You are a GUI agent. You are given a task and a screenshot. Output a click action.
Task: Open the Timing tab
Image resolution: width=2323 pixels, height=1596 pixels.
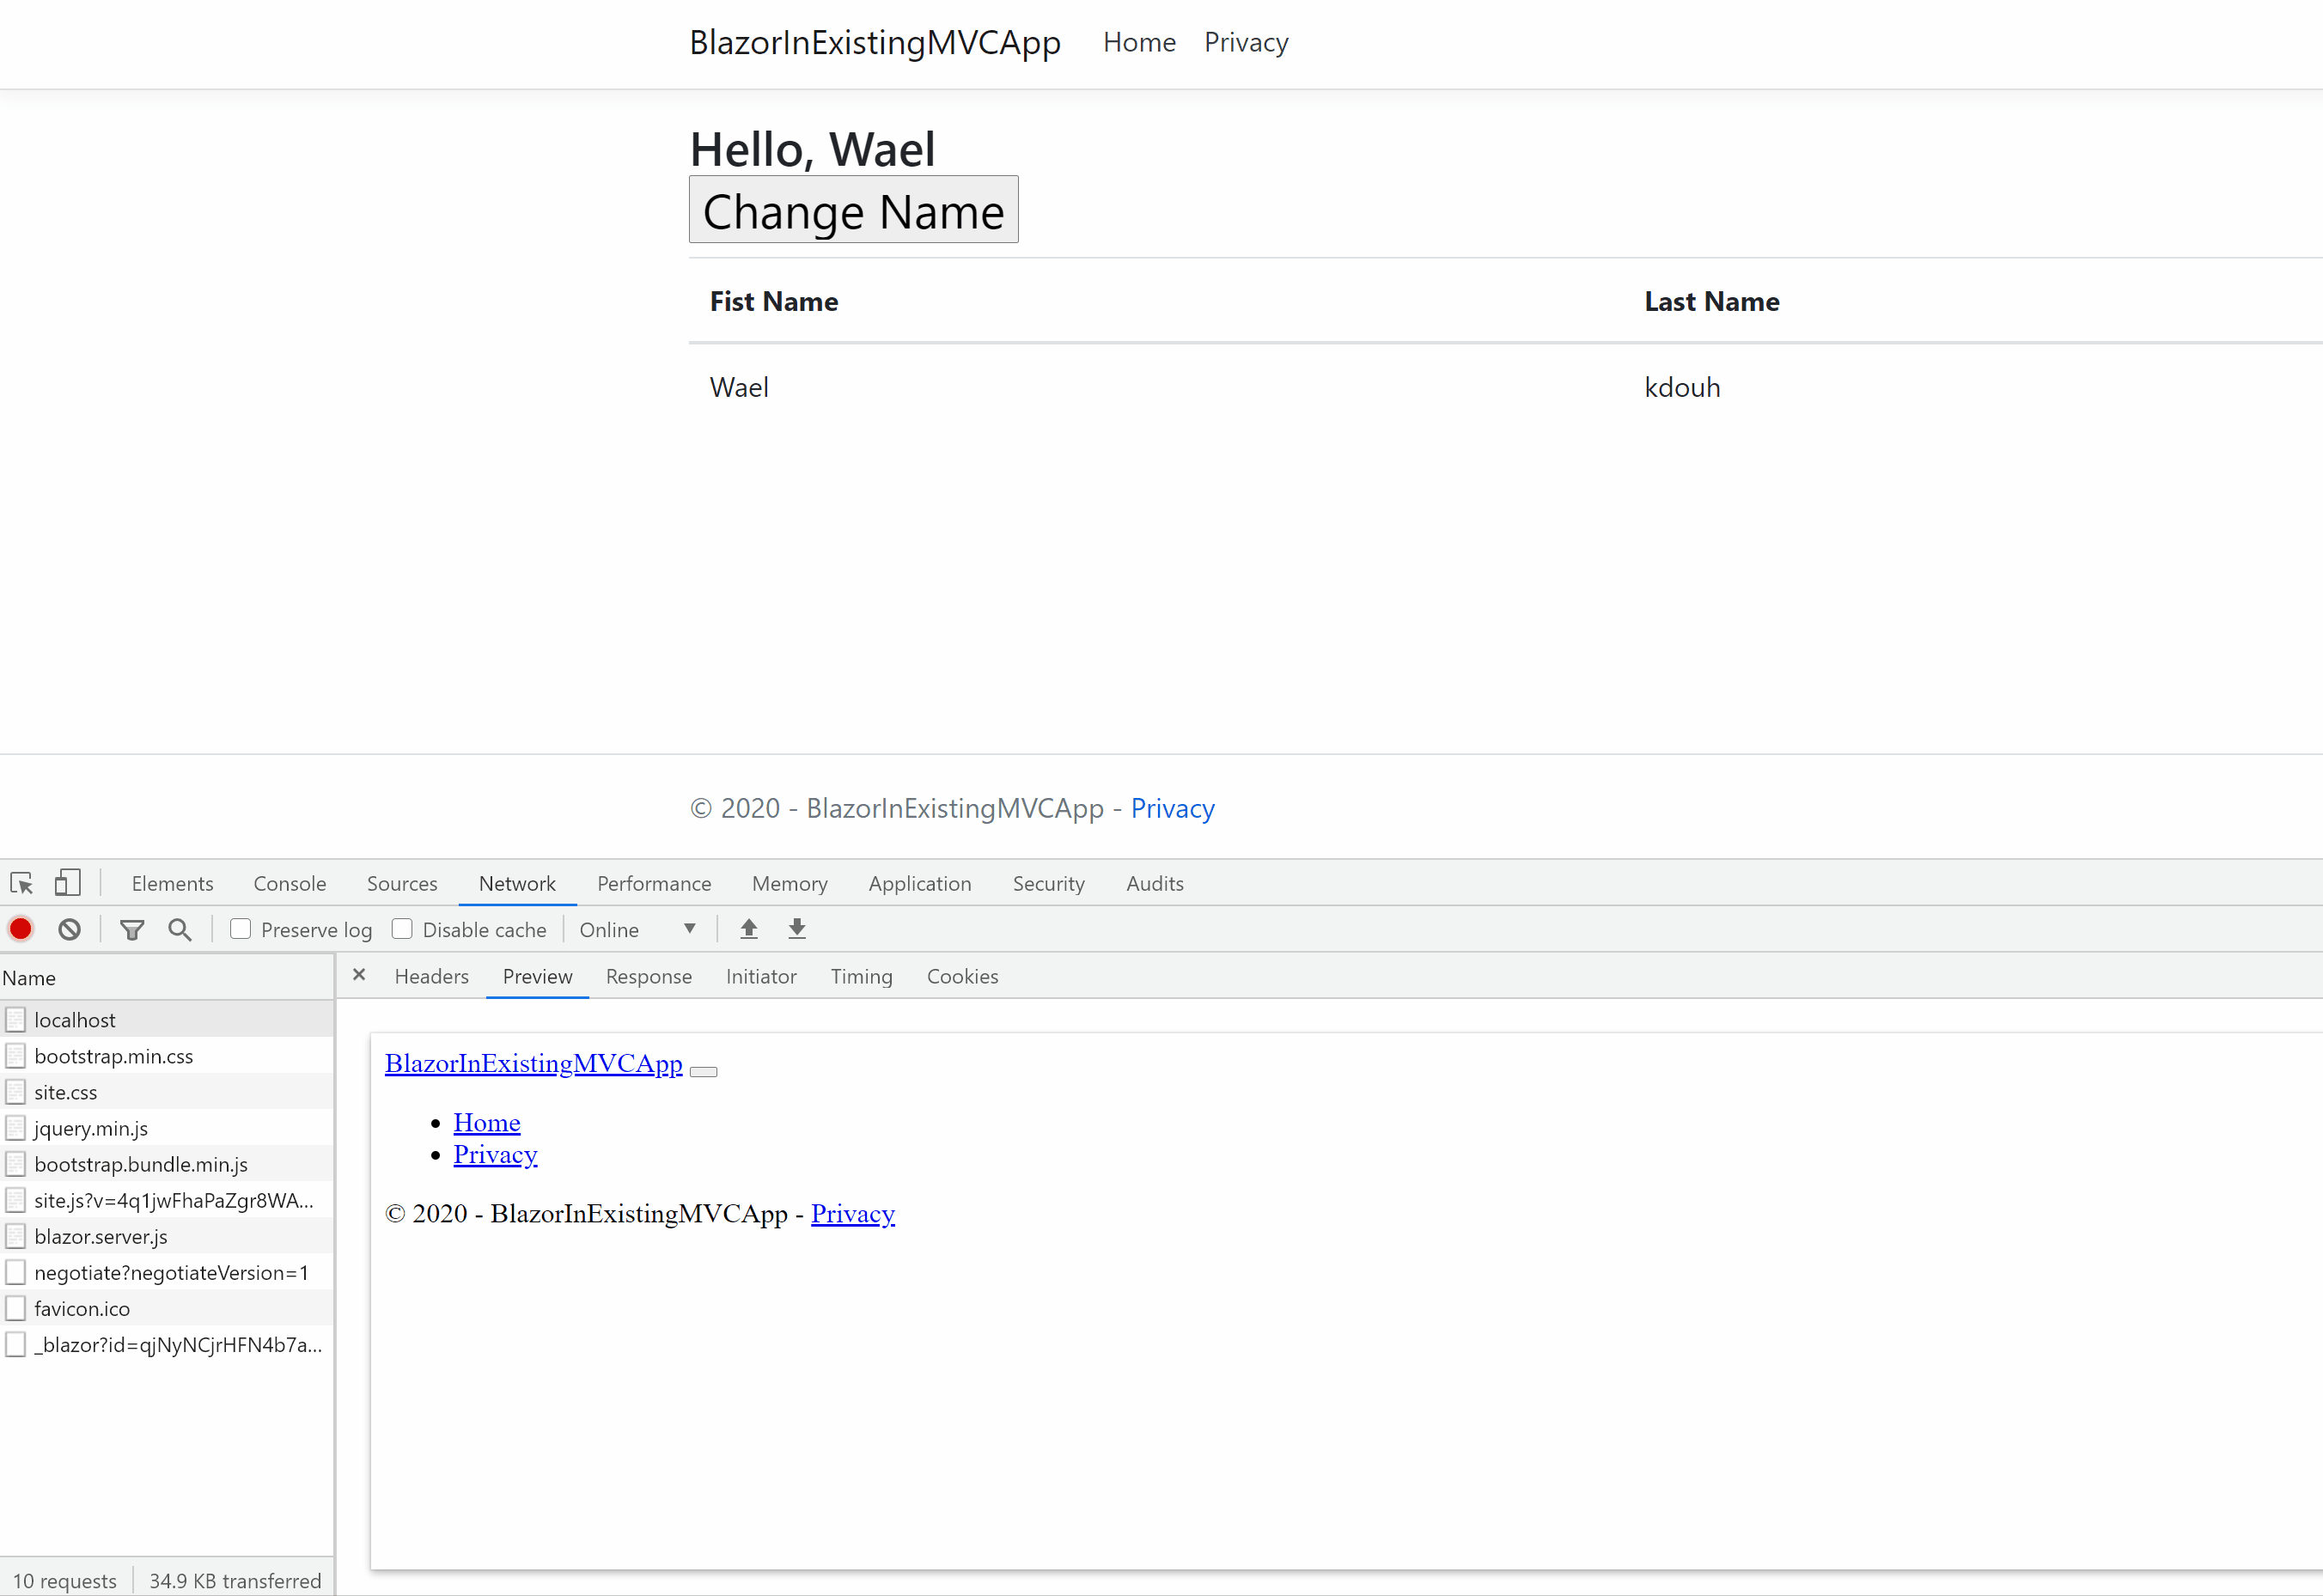pyautogui.click(x=861, y=977)
